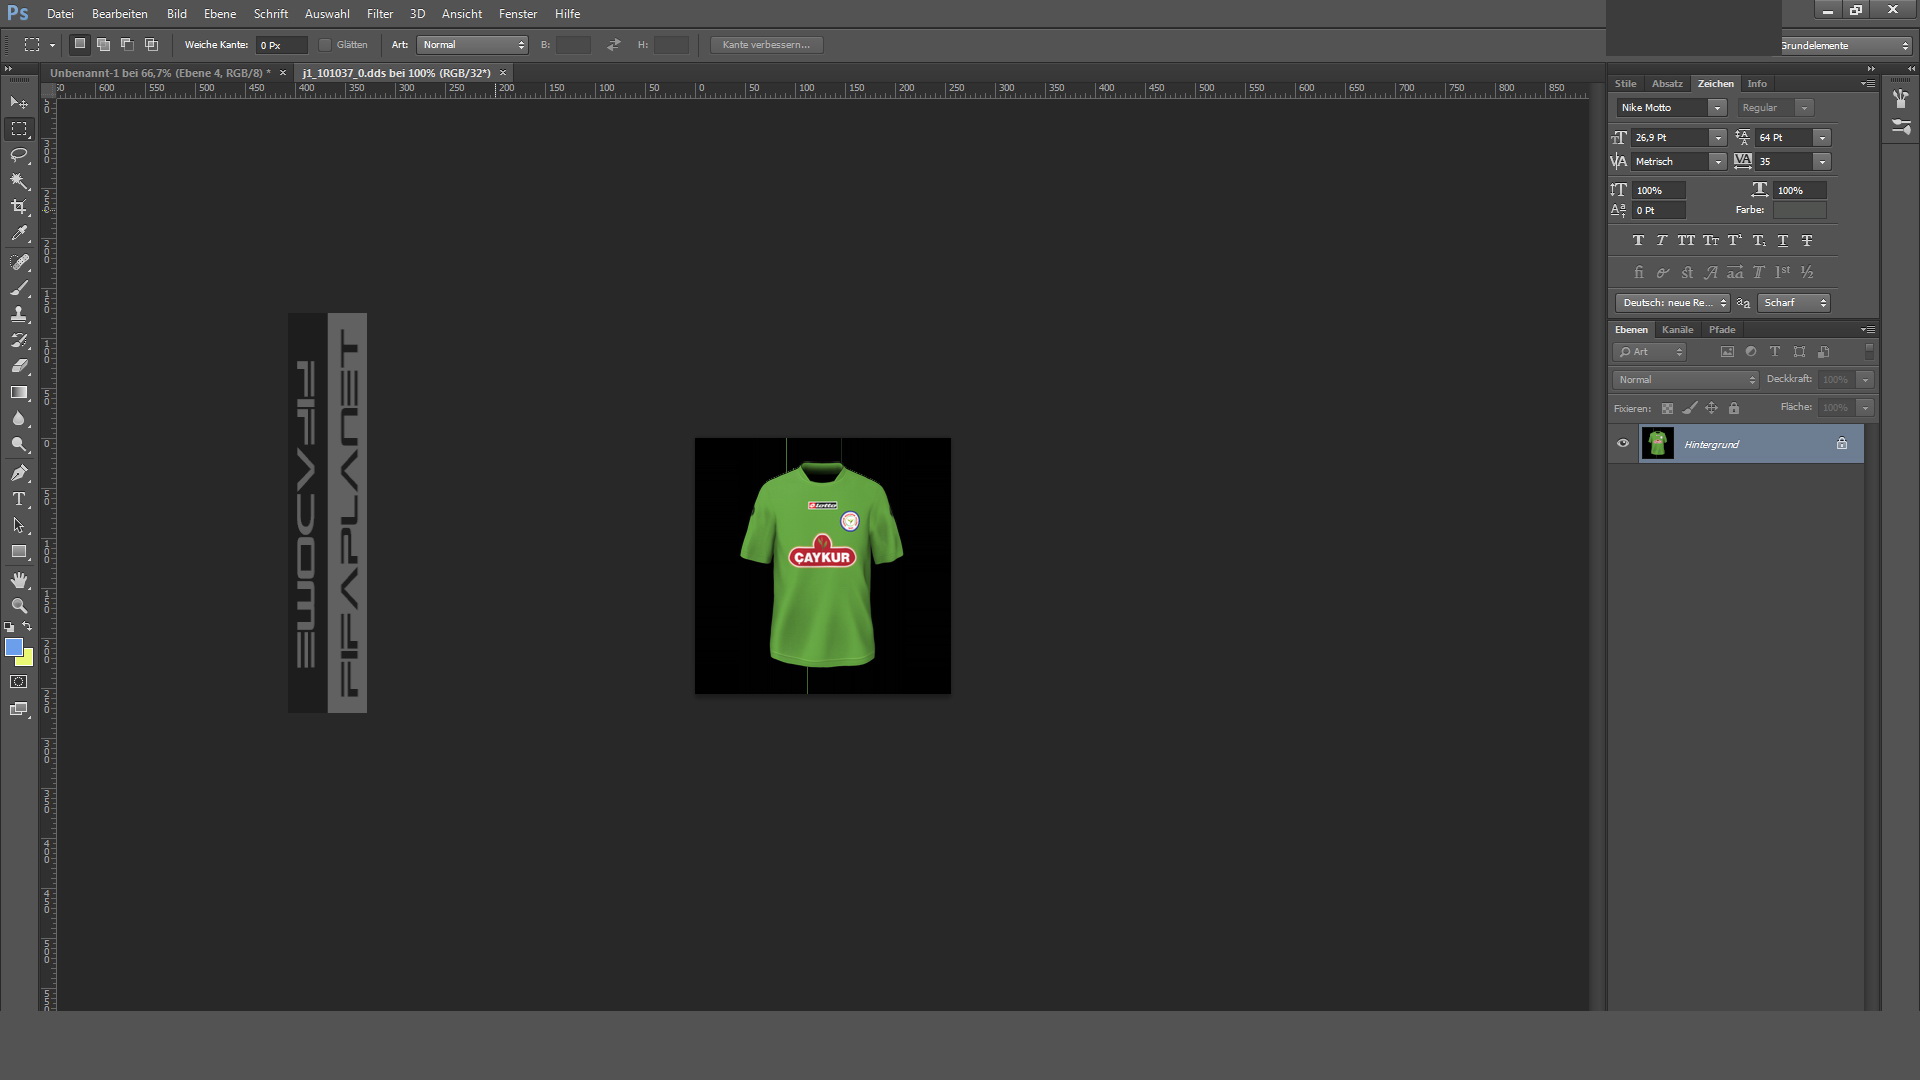Click the tracking value 35 field
The image size is (1920, 1080).
click(1785, 162)
